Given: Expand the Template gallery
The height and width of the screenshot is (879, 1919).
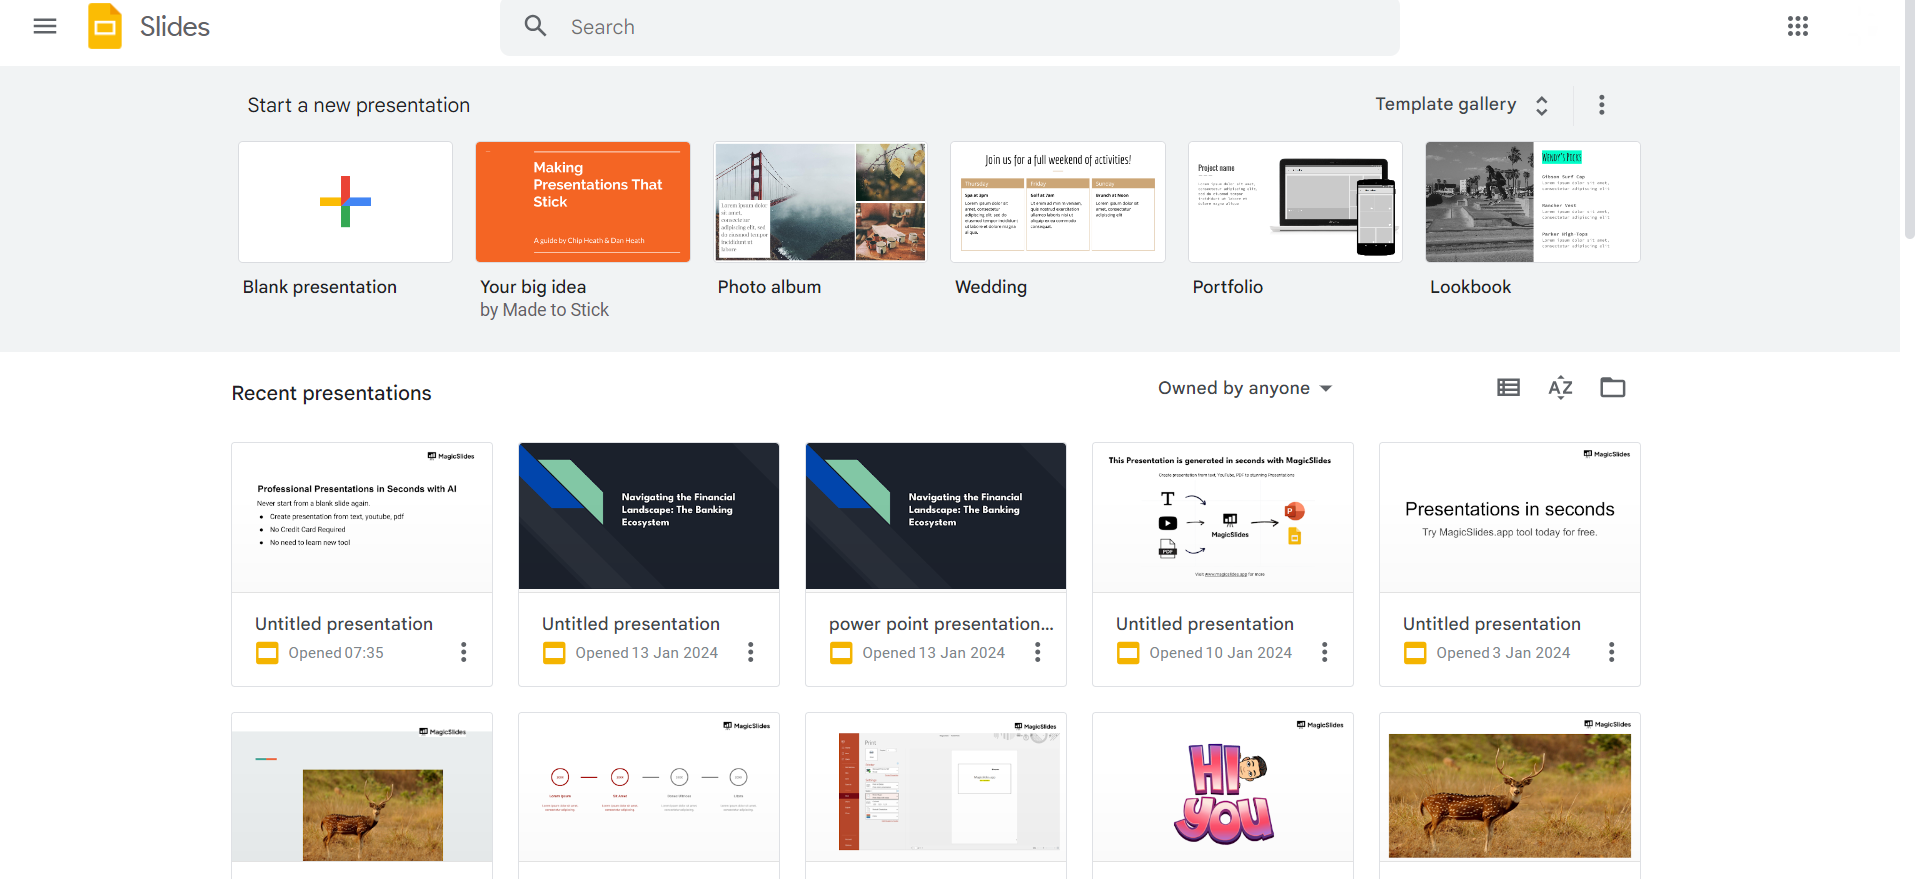Looking at the screenshot, I should pos(1462,104).
